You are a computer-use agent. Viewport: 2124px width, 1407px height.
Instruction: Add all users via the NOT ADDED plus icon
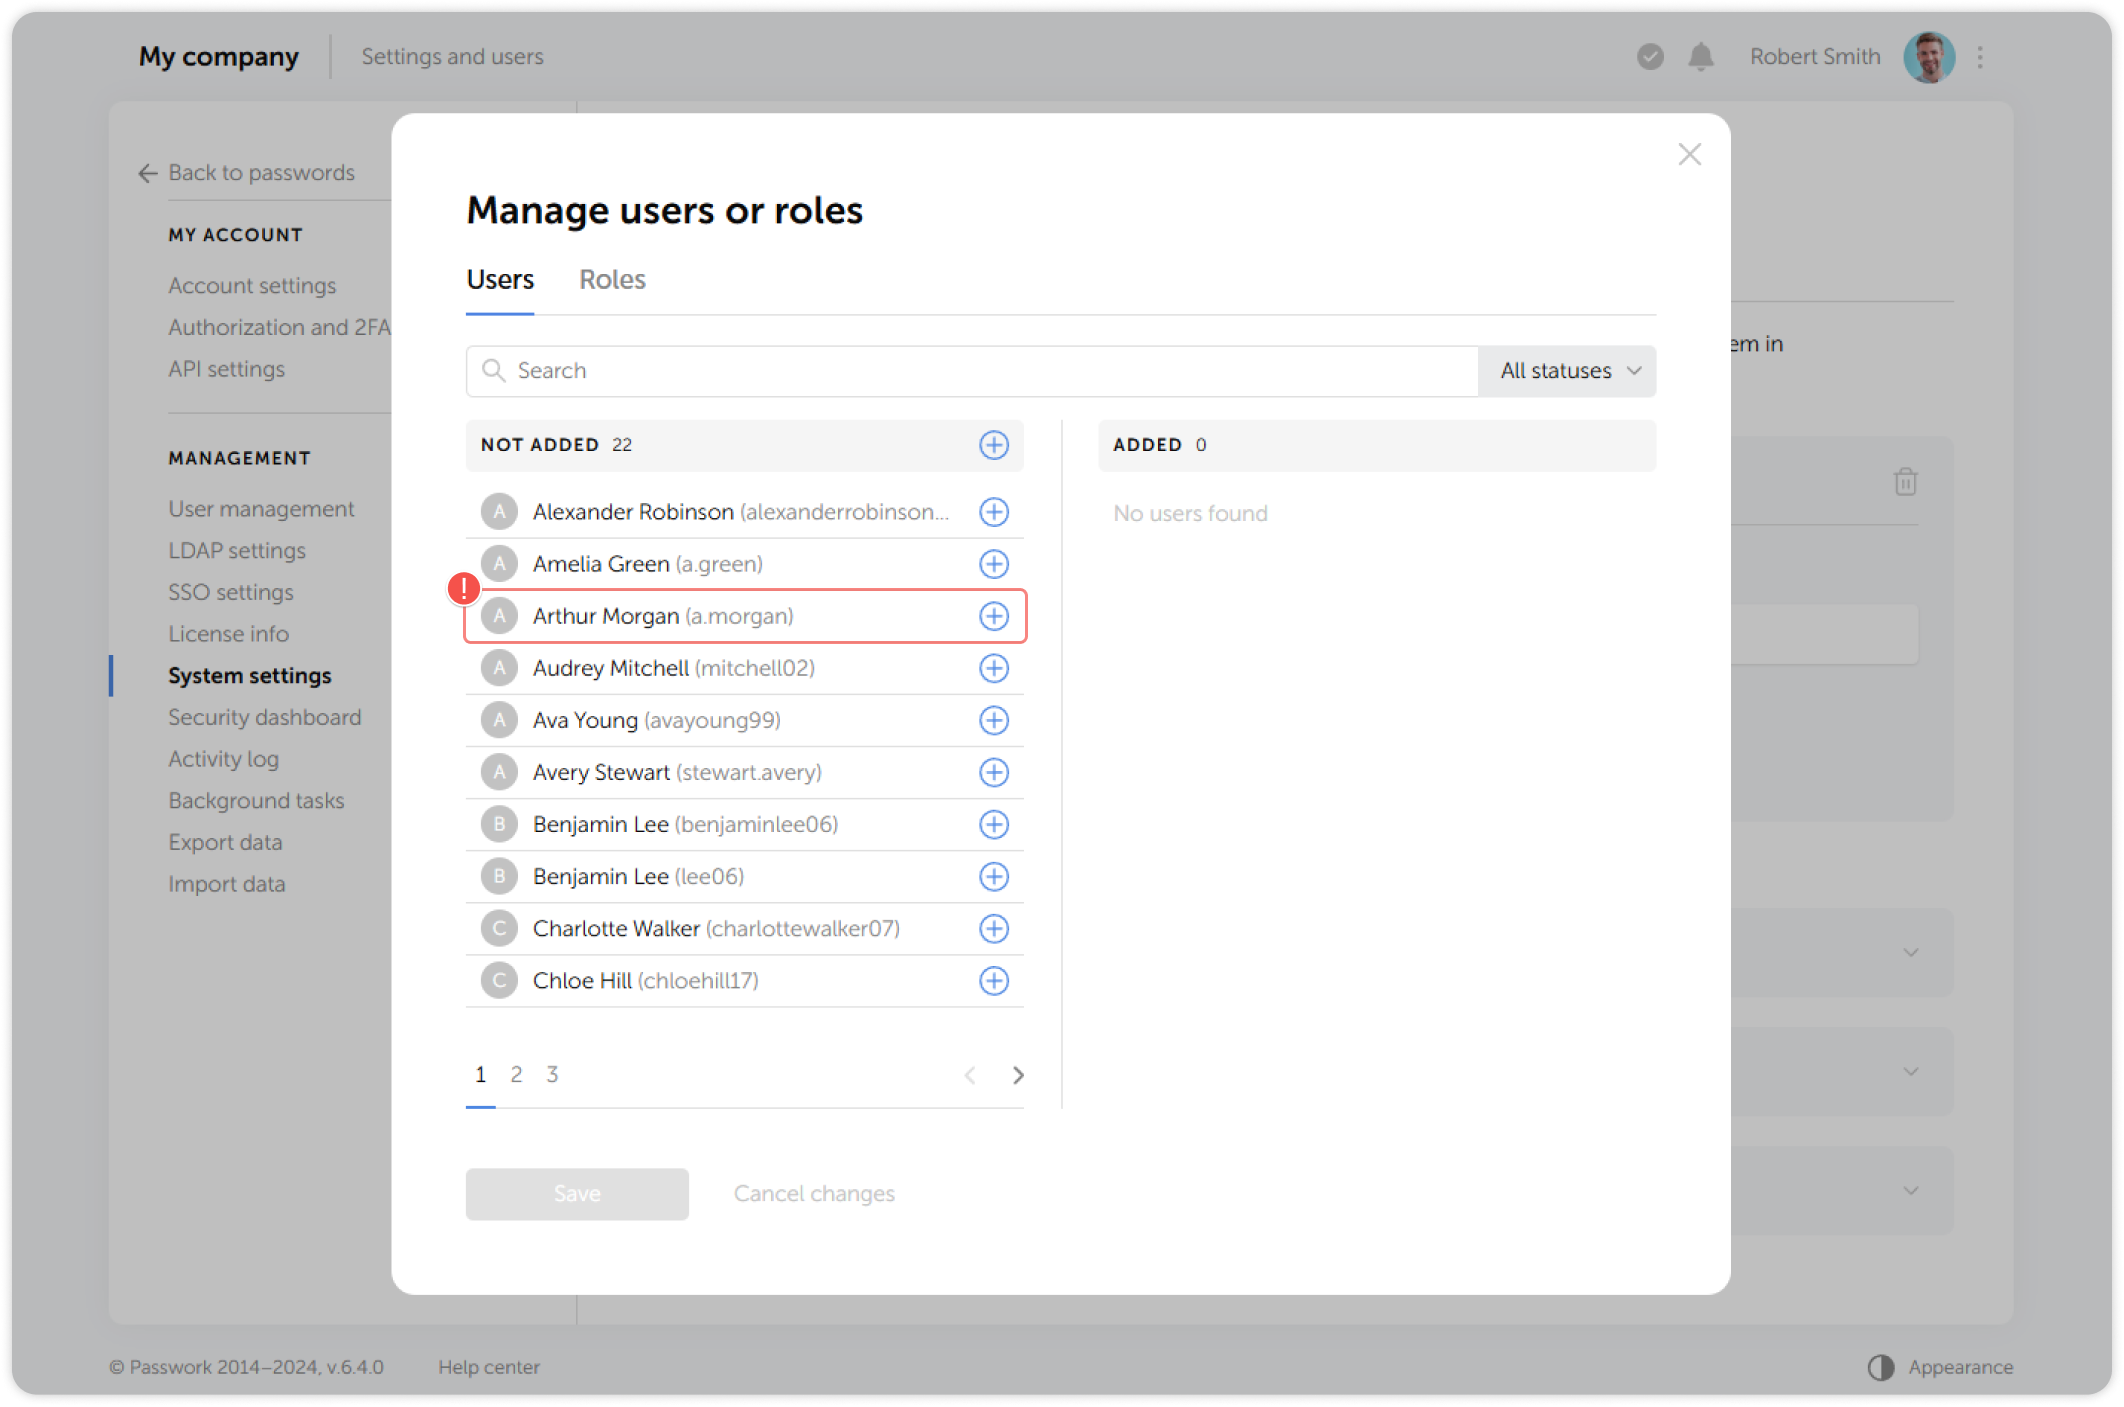tap(993, 445)
